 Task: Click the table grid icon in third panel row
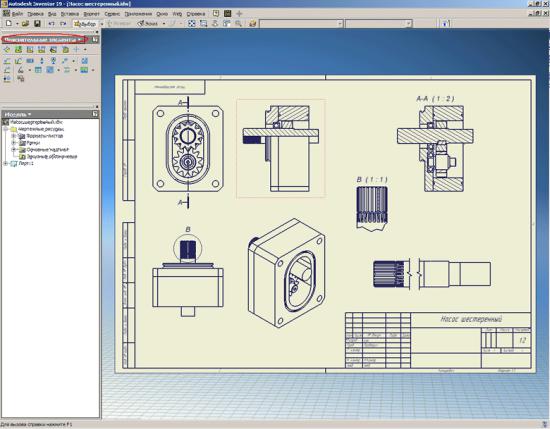38,70
